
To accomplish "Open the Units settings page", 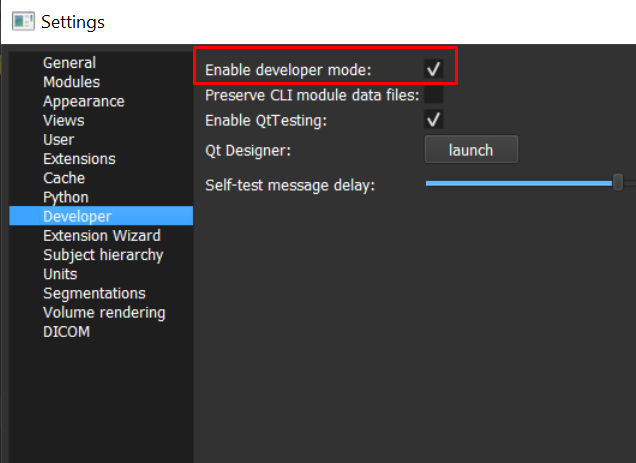I will [60, 274].
